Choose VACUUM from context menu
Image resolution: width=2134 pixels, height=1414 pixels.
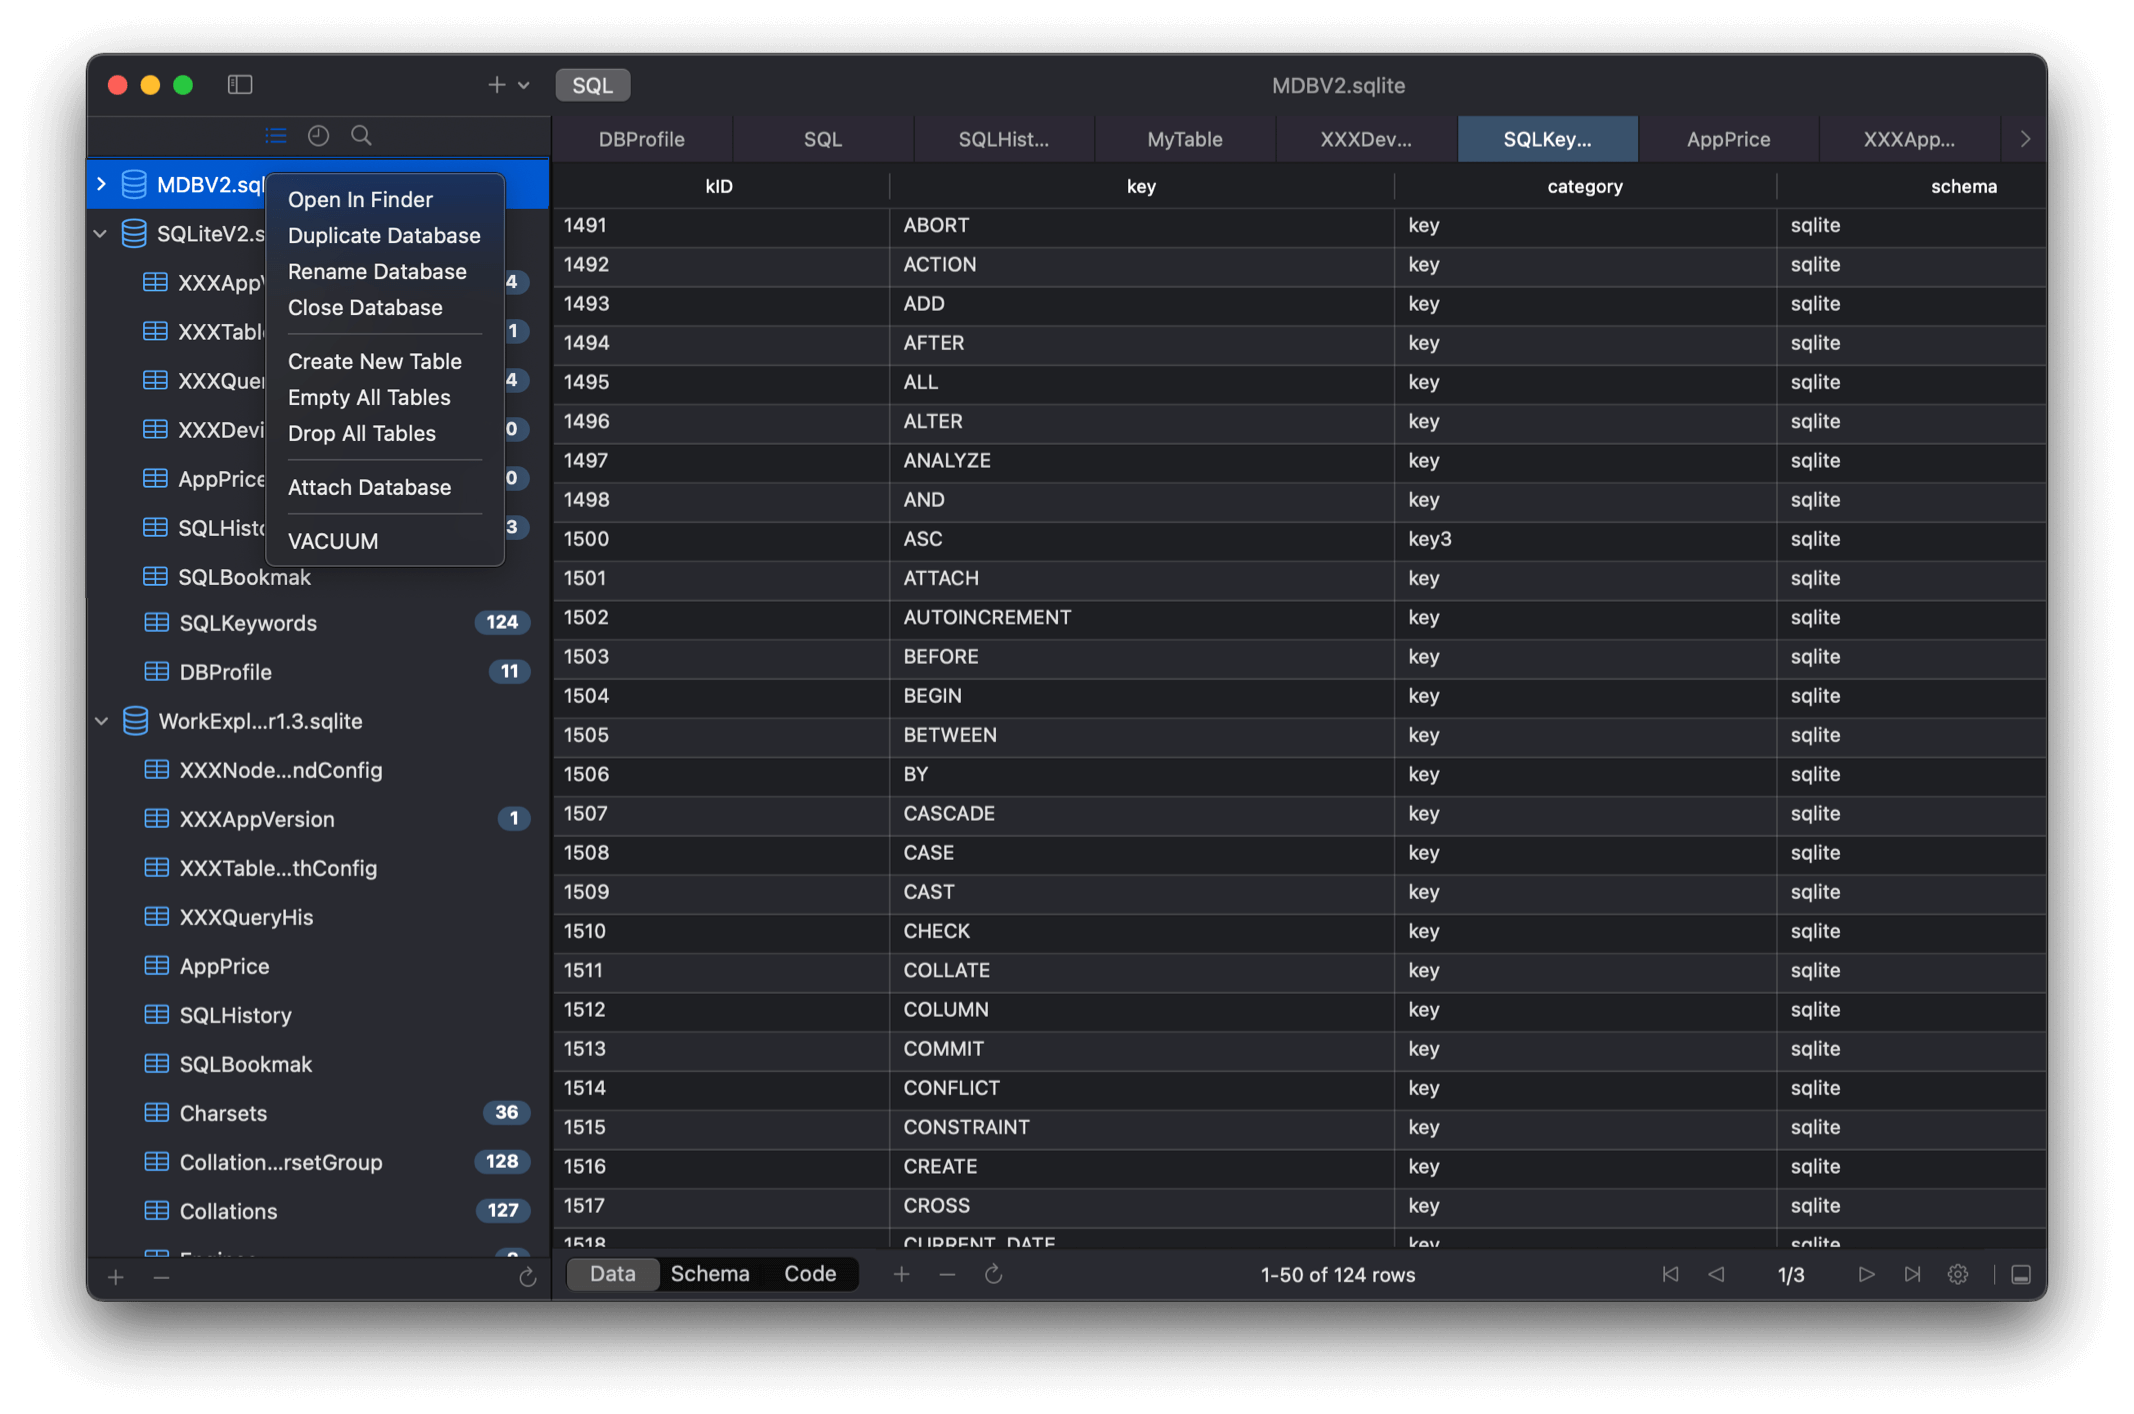(x=333, y=541)
